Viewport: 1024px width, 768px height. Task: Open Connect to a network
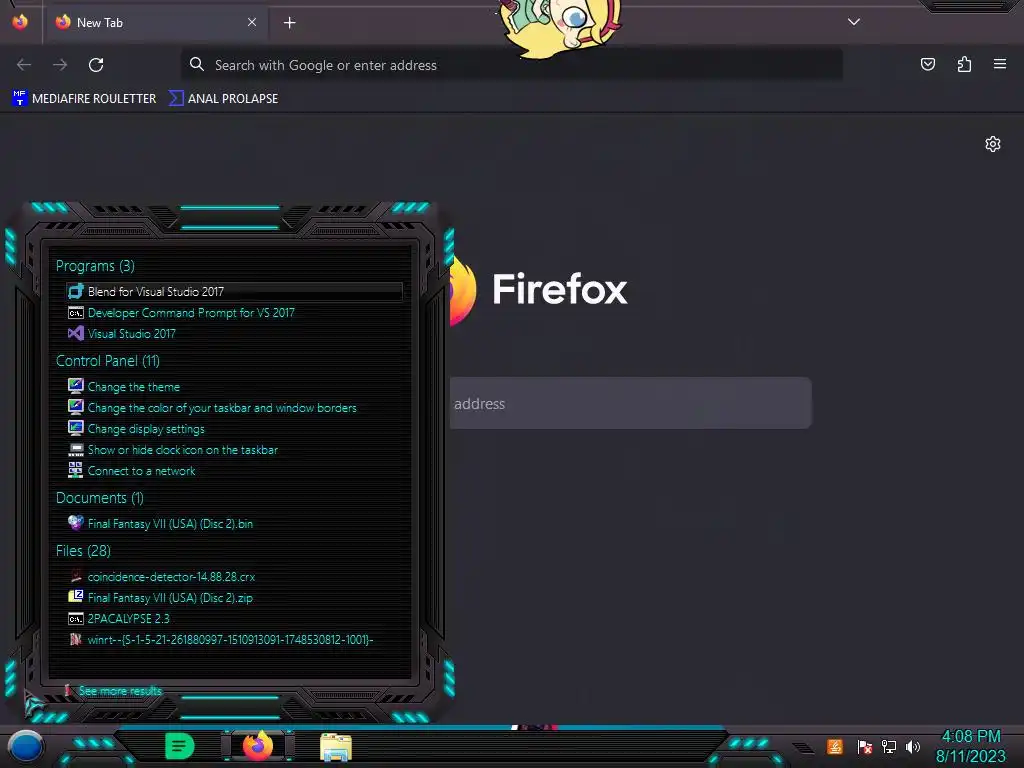(x=141, y=471)
